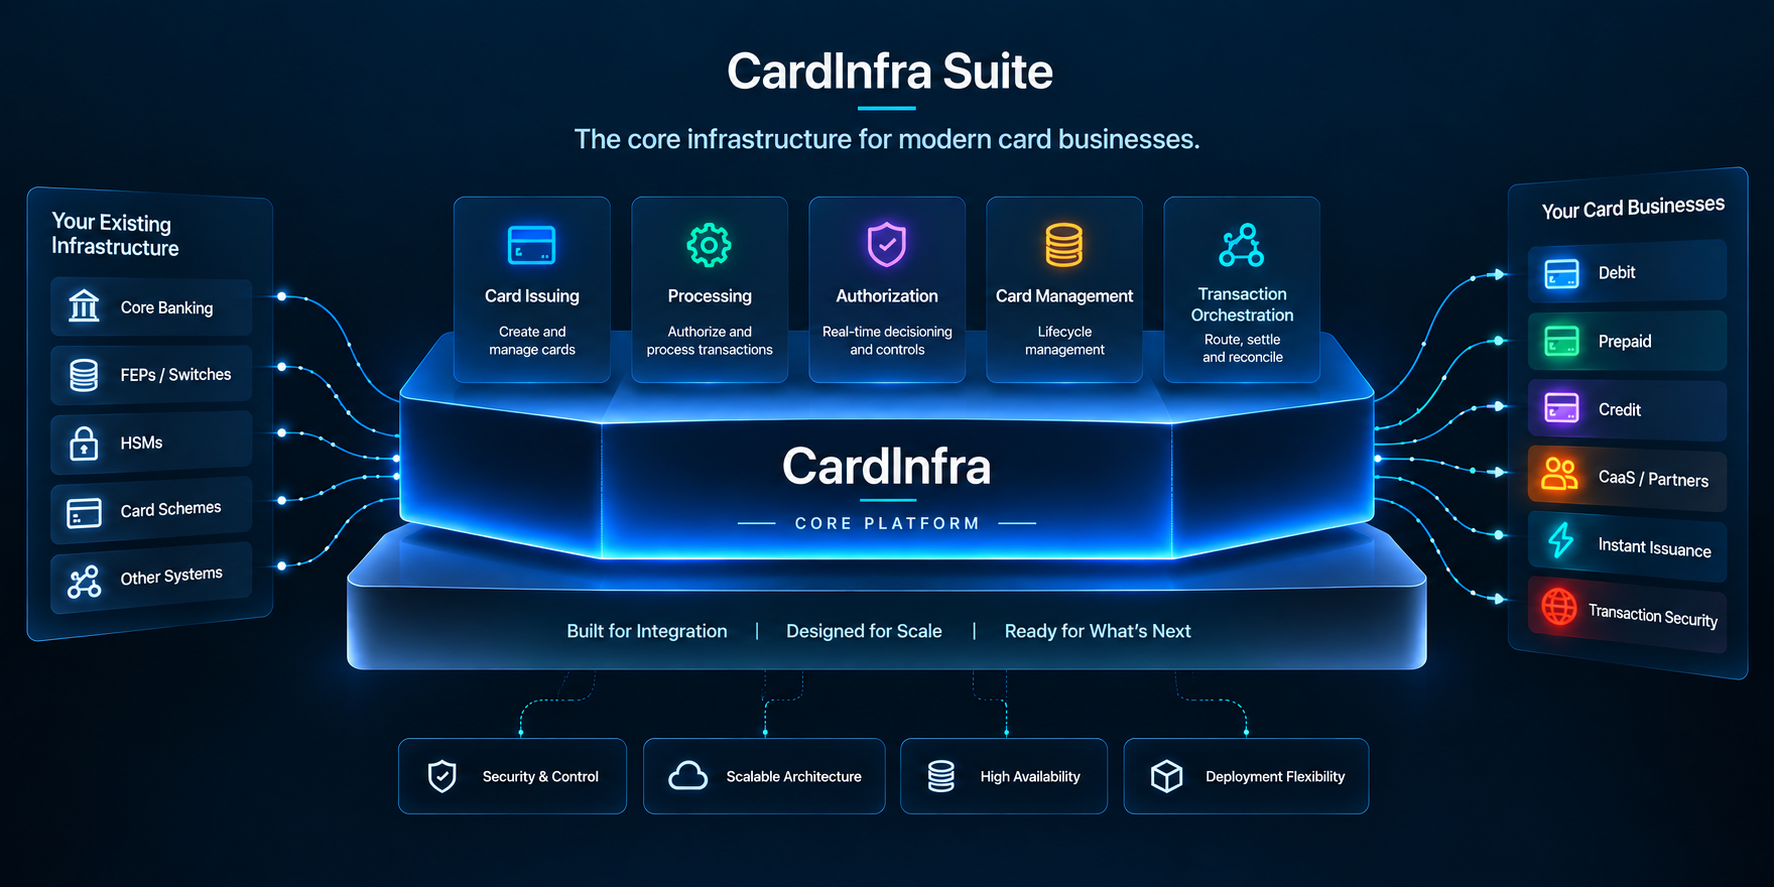1774x887 pixels.
Task: Select the FEPs / Switches database icon
Action: [x=84, y=375]
